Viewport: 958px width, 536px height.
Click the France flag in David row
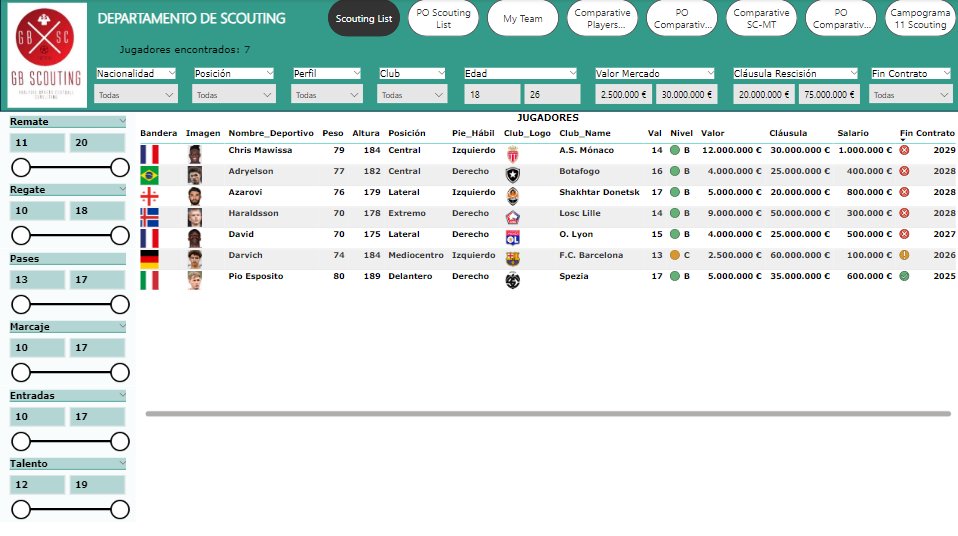tap(149, 238)
